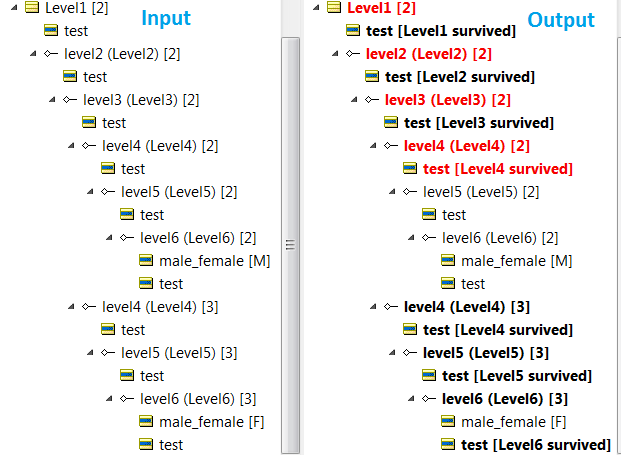Select 'test [Level3 survived]' text in Output
Screen dimensions: 621x455
[479, 123]
